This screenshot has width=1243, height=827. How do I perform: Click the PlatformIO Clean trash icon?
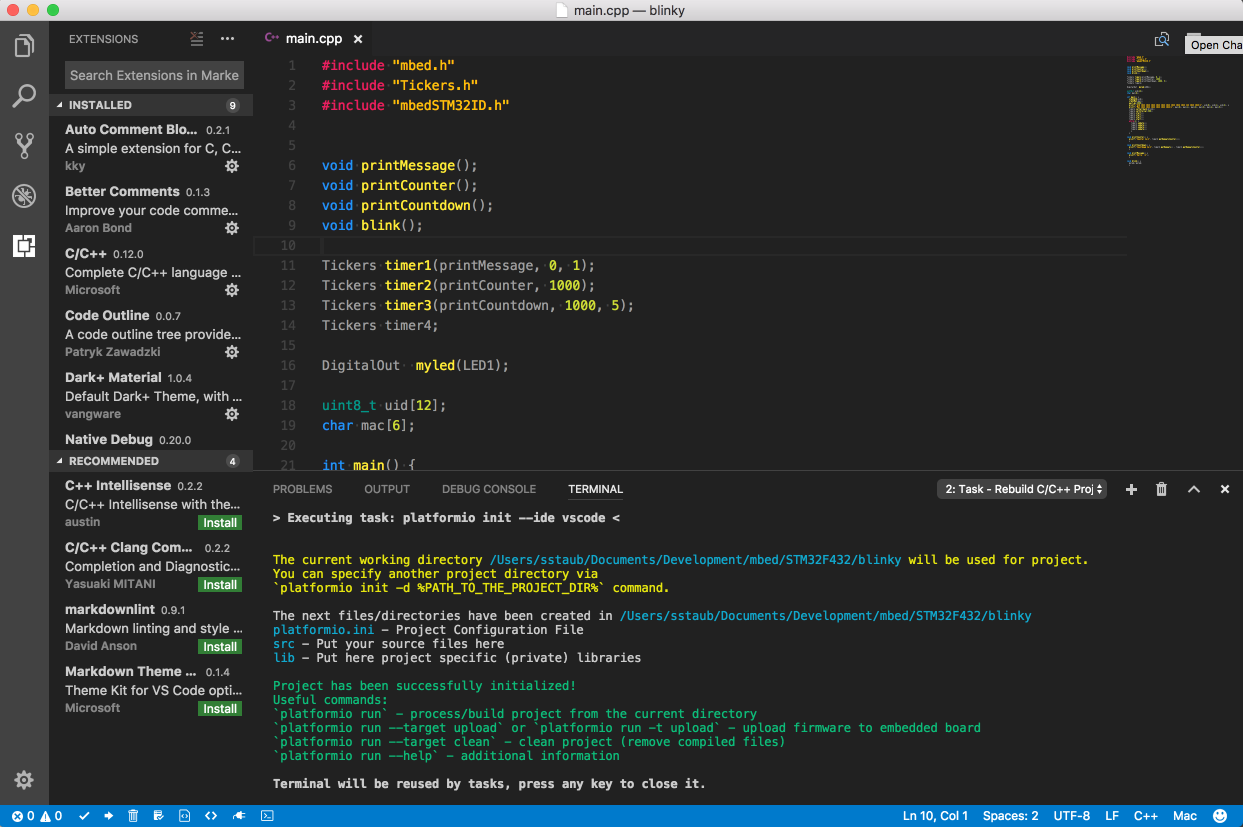[x=133, y=816]
